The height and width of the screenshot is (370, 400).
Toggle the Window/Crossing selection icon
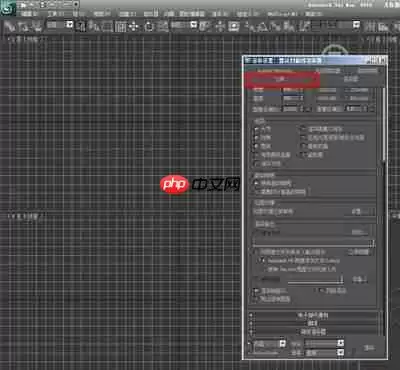click(122, 27)
